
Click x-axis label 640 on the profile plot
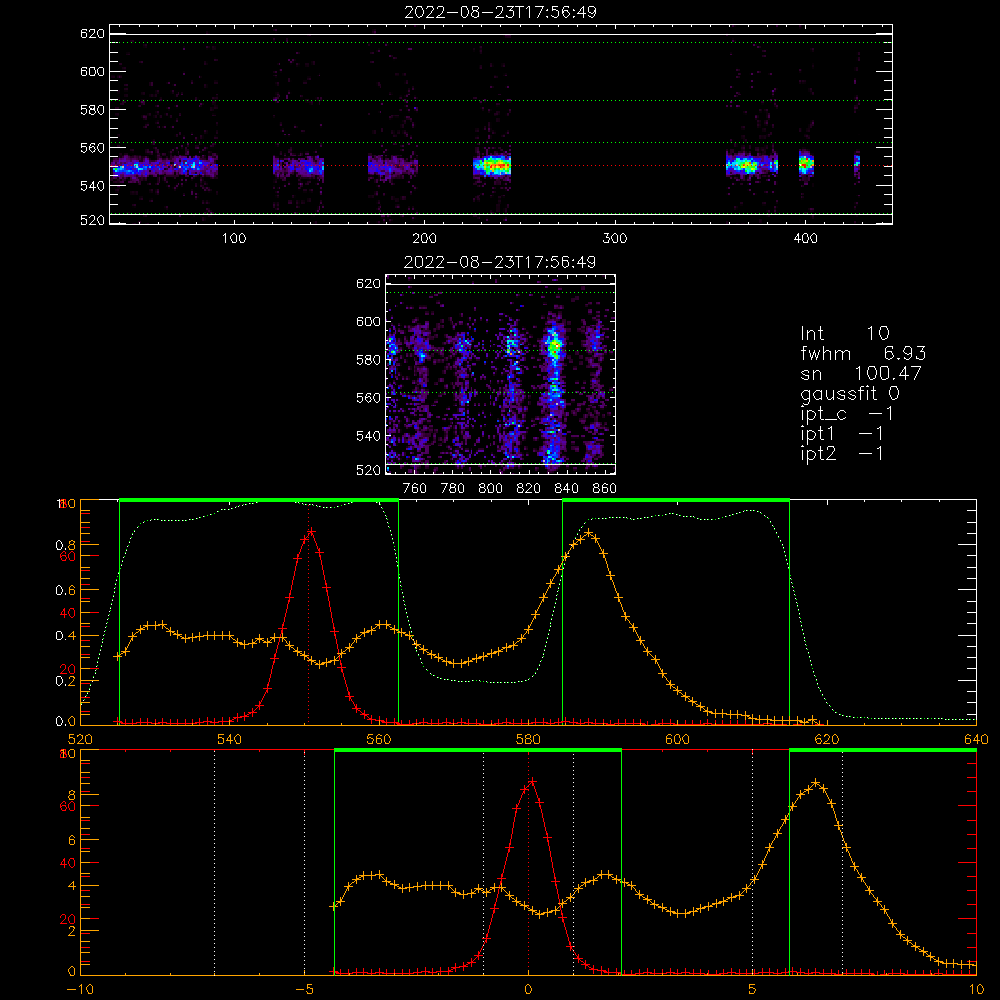click(976, 739)
